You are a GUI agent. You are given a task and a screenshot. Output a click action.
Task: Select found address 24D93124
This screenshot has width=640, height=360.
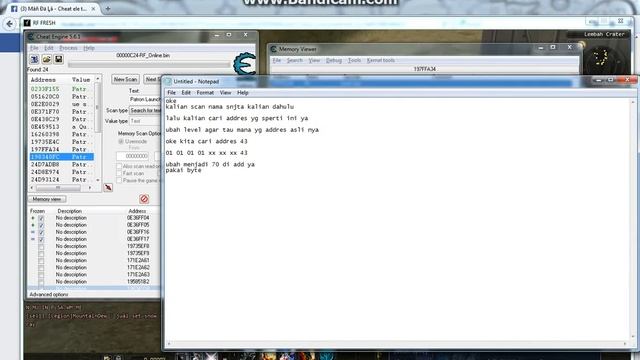pyautogui.click(x=61, y=180)
